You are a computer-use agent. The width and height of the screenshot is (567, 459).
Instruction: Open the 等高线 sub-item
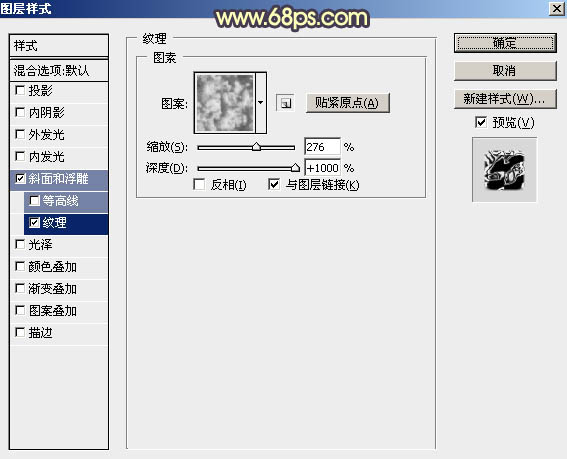pyautogui.click(x=66, y=201)
